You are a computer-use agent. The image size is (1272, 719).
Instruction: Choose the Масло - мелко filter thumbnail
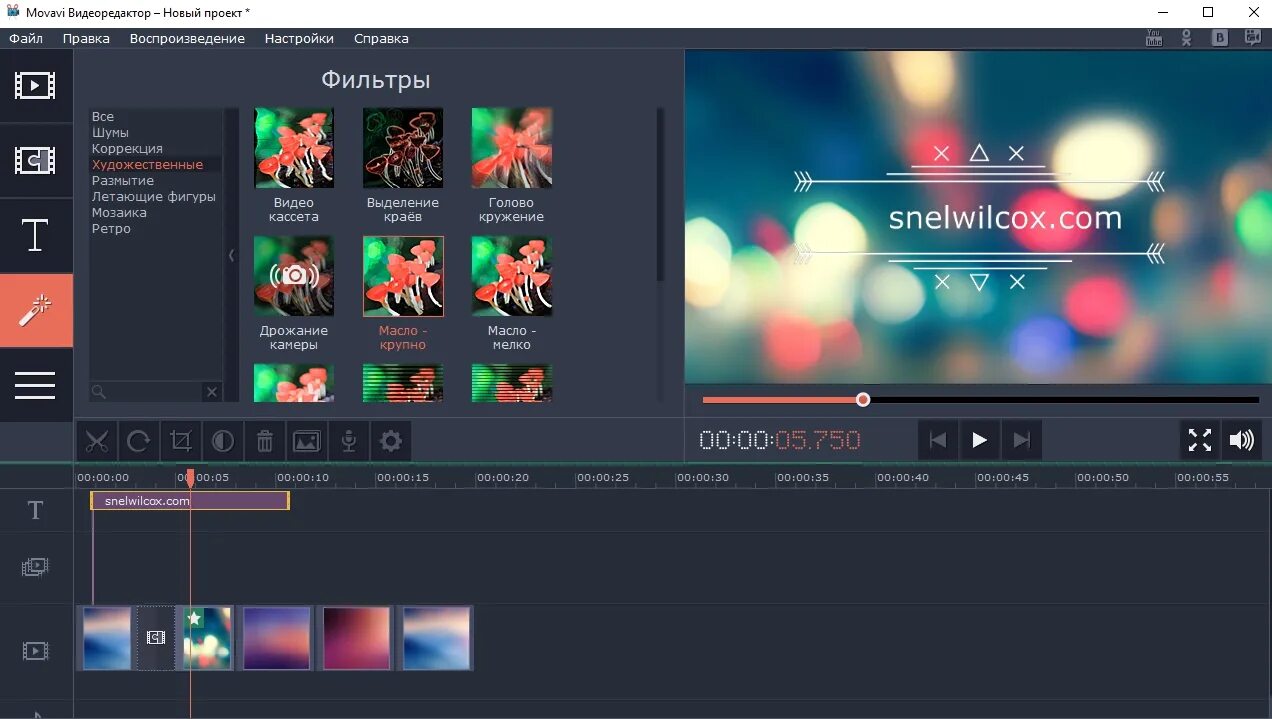tap(512, 276)
